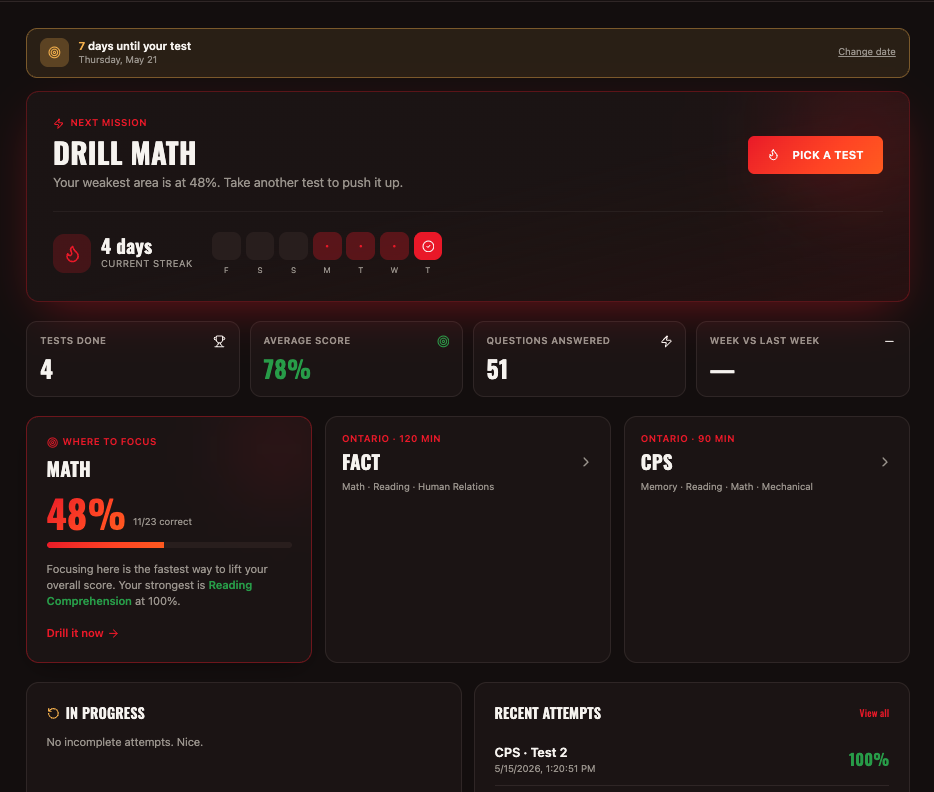934x792 pixels.
Task: Click the 11/23 correct label
Action: tap(162, 522)
